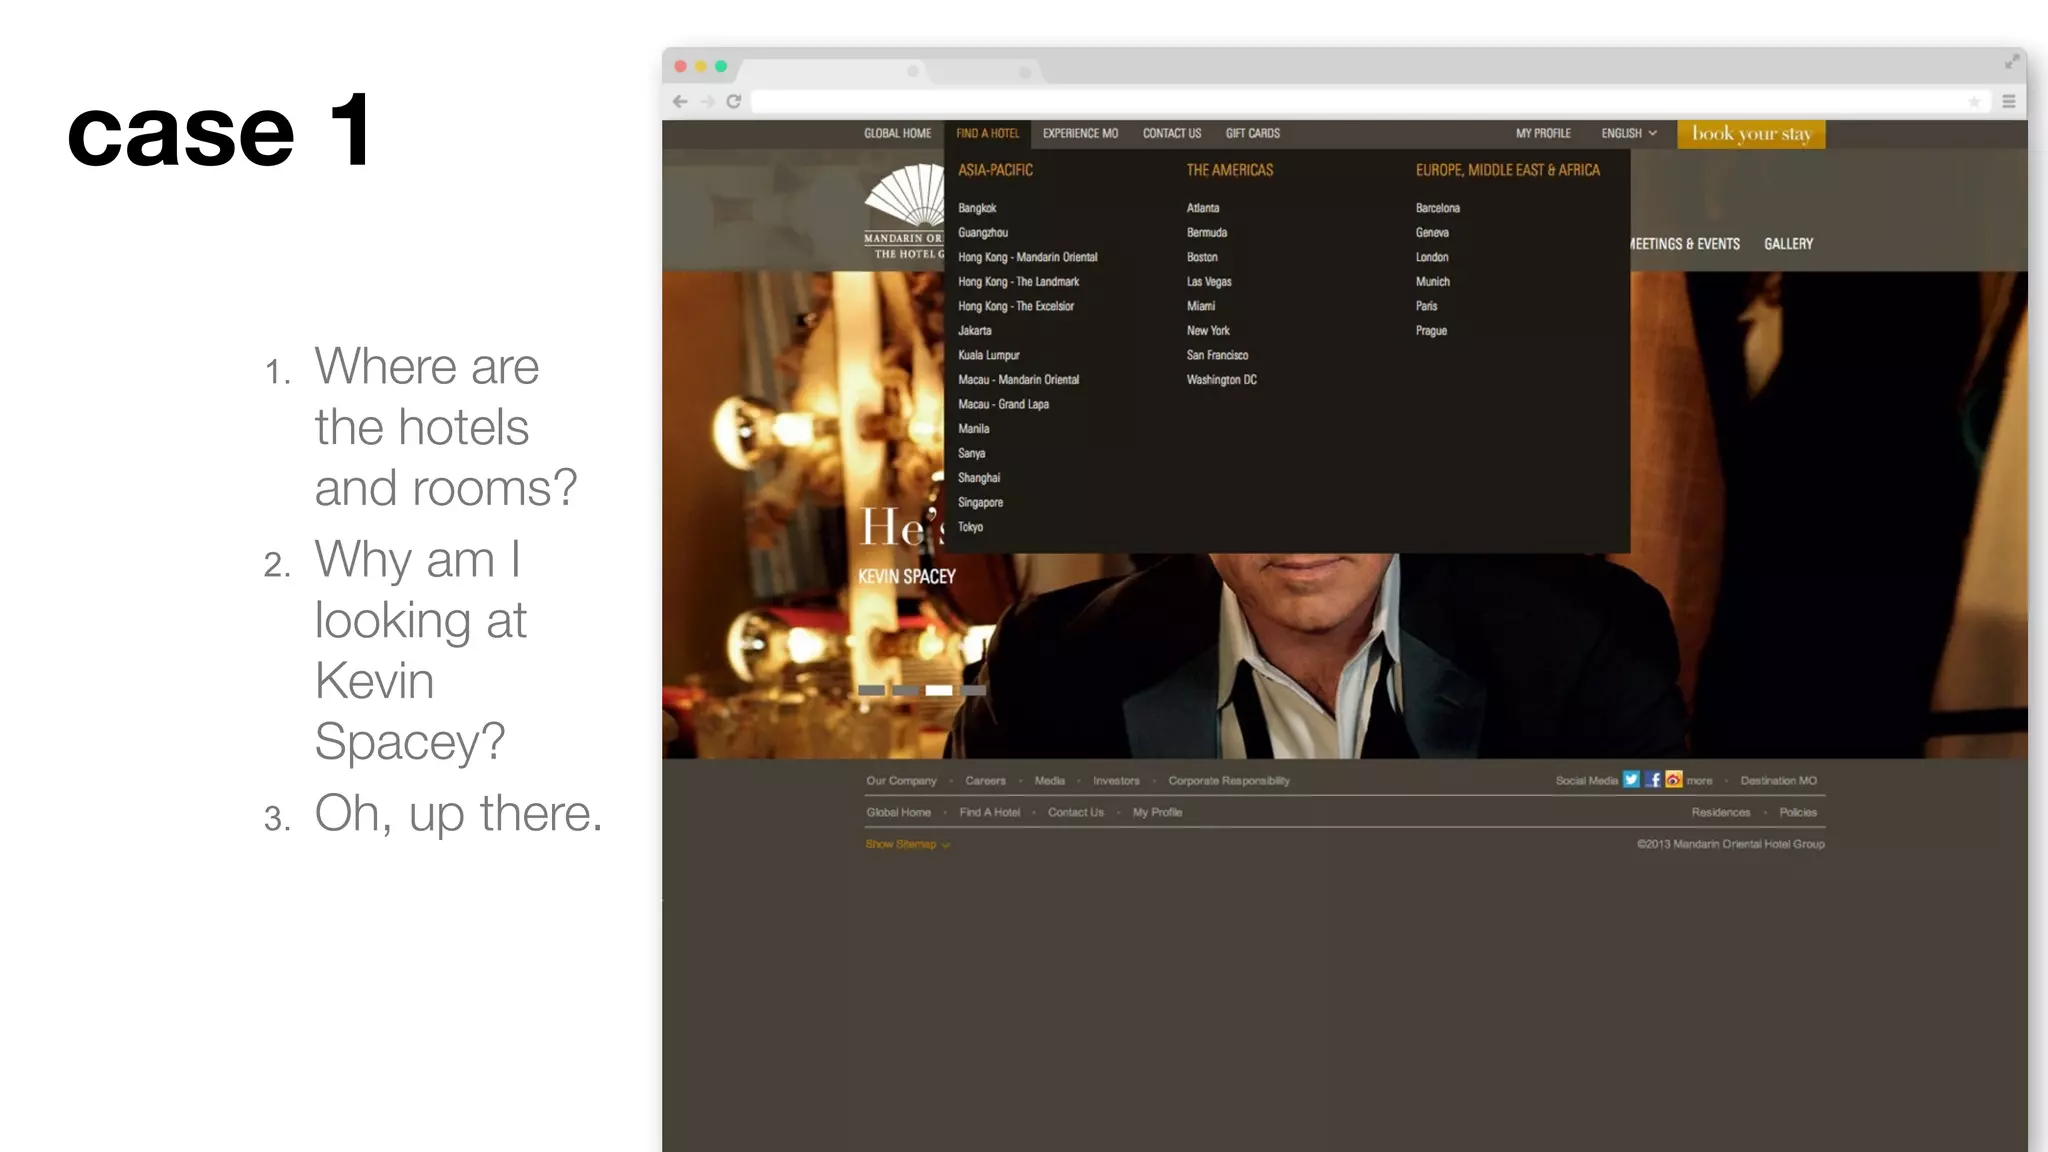The image size is (2048, 1152).
Task: Click the Facebook social media icon
Action: point(1653,780)
